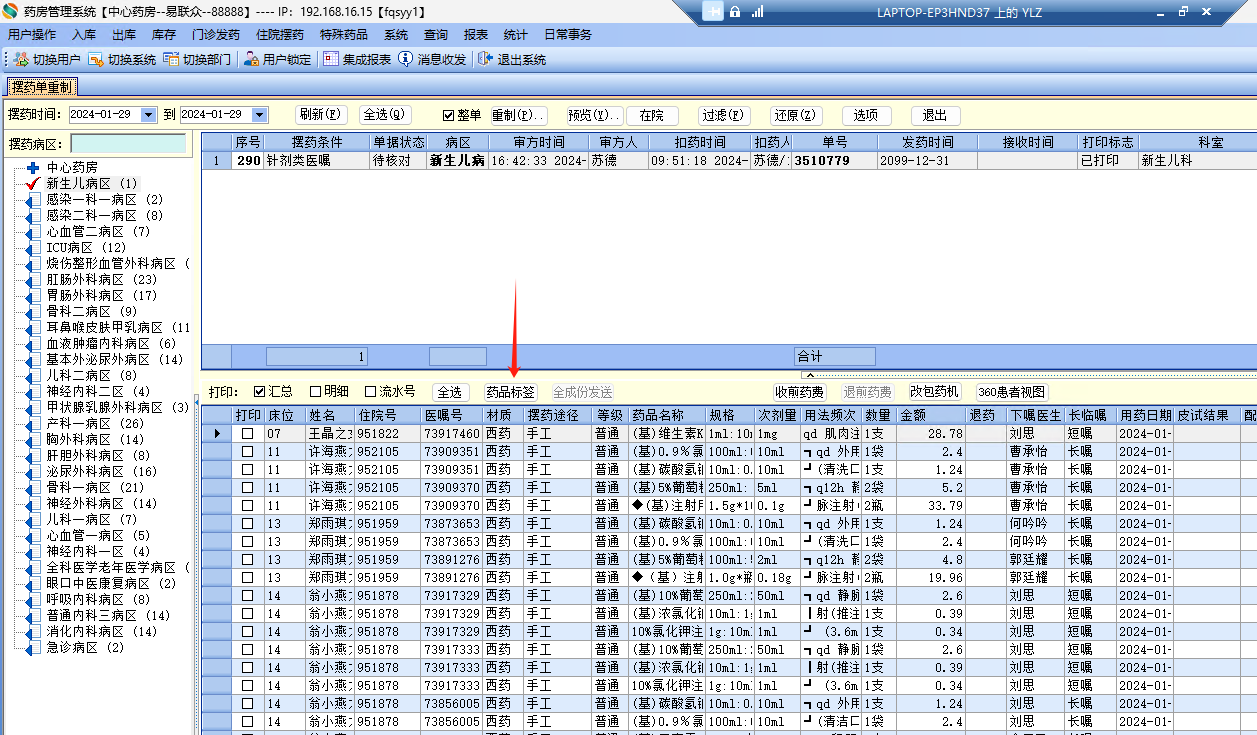Select 消化内科病区 in ward tree

pos(101,632)
